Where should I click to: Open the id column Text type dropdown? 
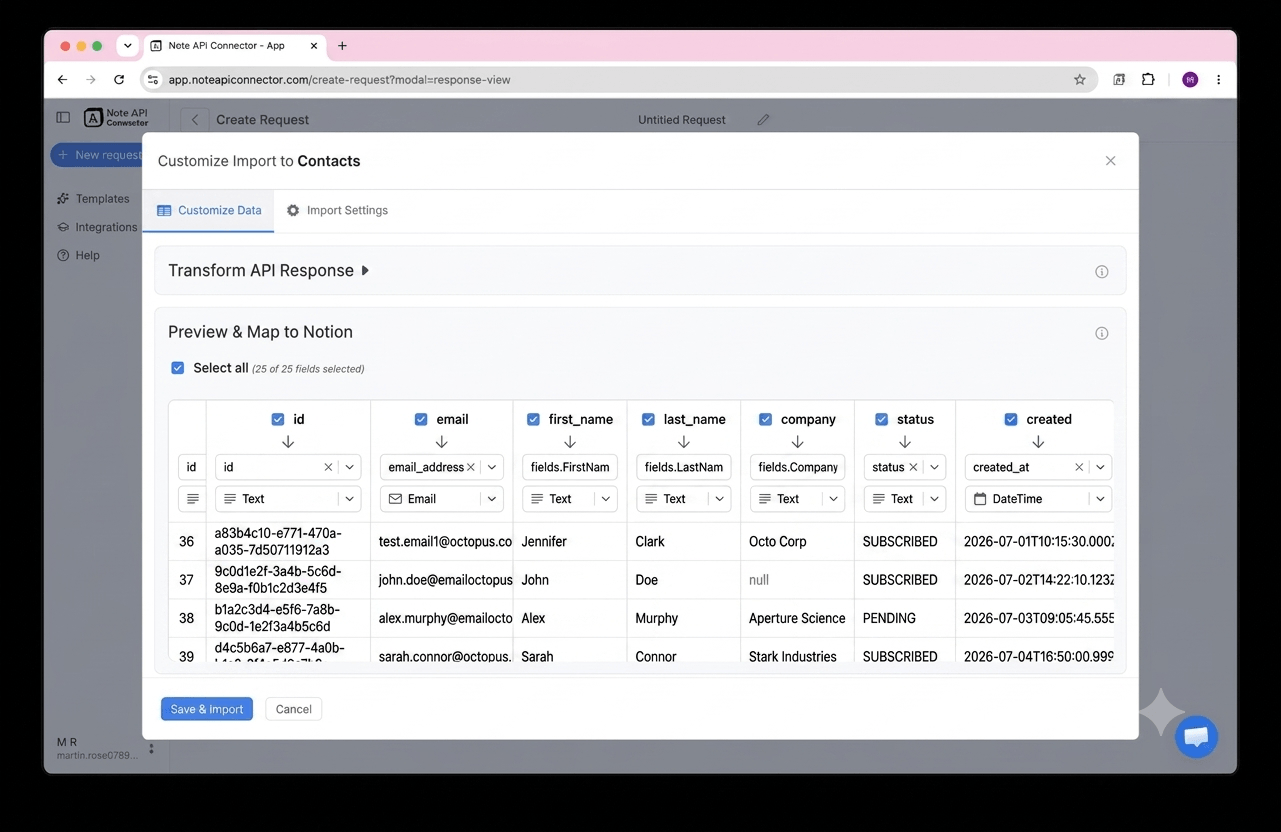[287, 499]
